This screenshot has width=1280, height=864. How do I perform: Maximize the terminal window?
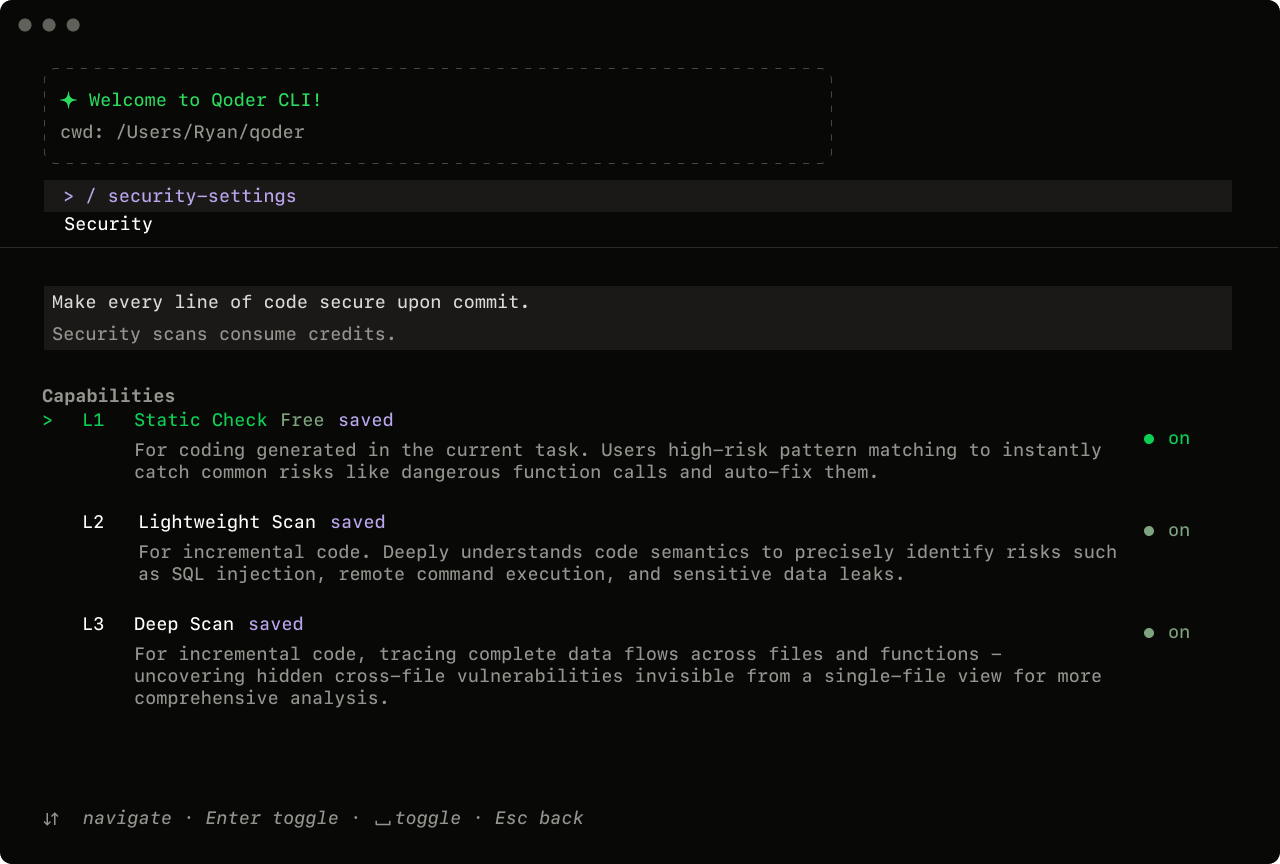(x=73, y=25)
